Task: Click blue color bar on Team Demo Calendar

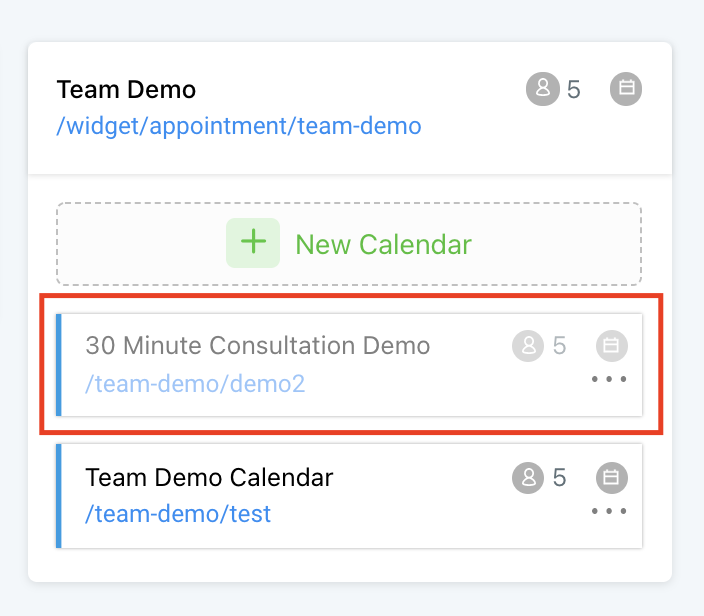Action: coord(59,496)
